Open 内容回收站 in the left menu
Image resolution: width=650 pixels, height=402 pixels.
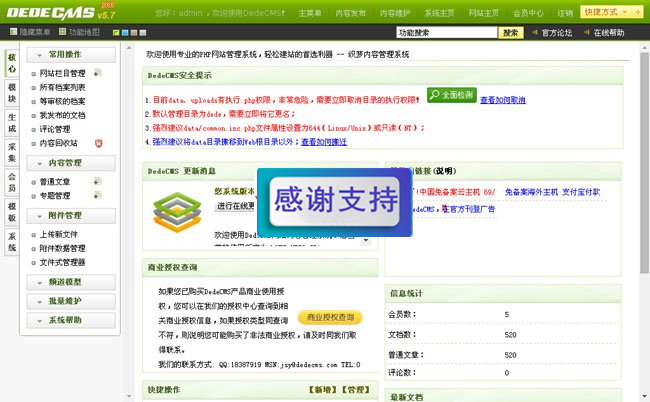click(59, 143)
